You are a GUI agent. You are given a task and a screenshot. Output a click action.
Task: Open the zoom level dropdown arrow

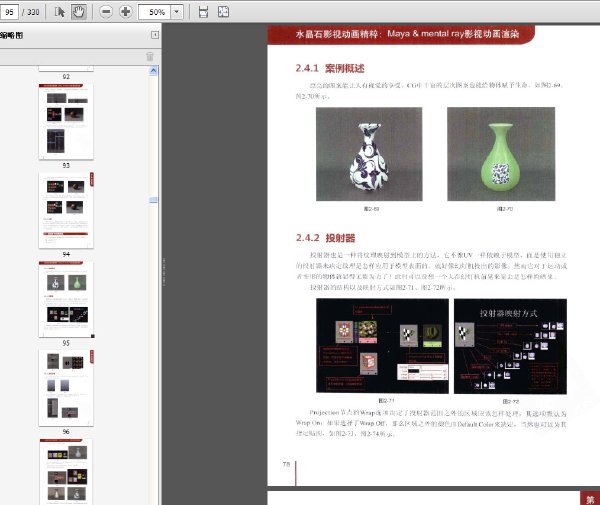click(x=176, y=12)
